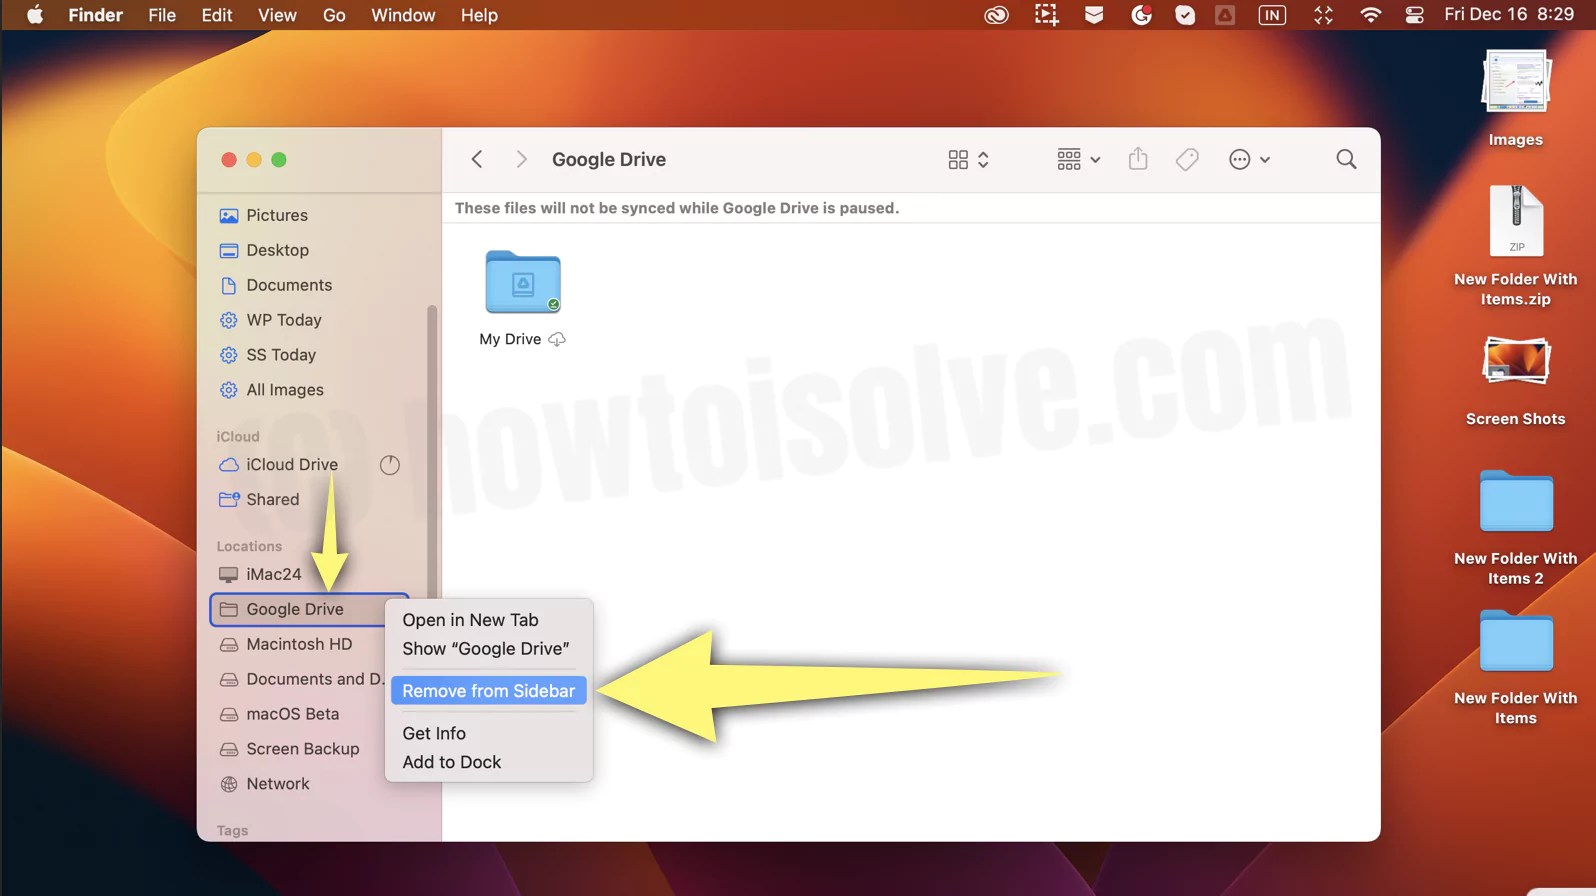This screenshot has height=896, width=1596.
Task: Click the checkmark app menu bar icon
Action: tap(1185, 15)
